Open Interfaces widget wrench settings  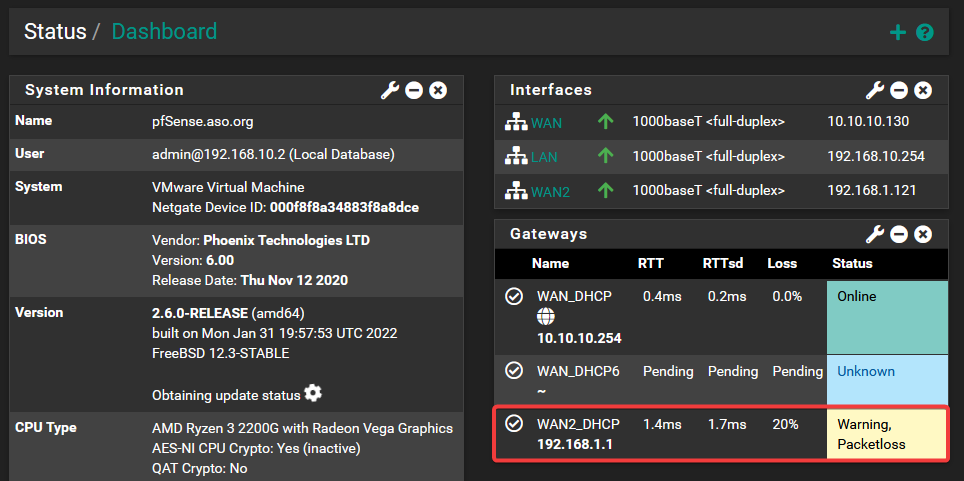pos(875,90)
